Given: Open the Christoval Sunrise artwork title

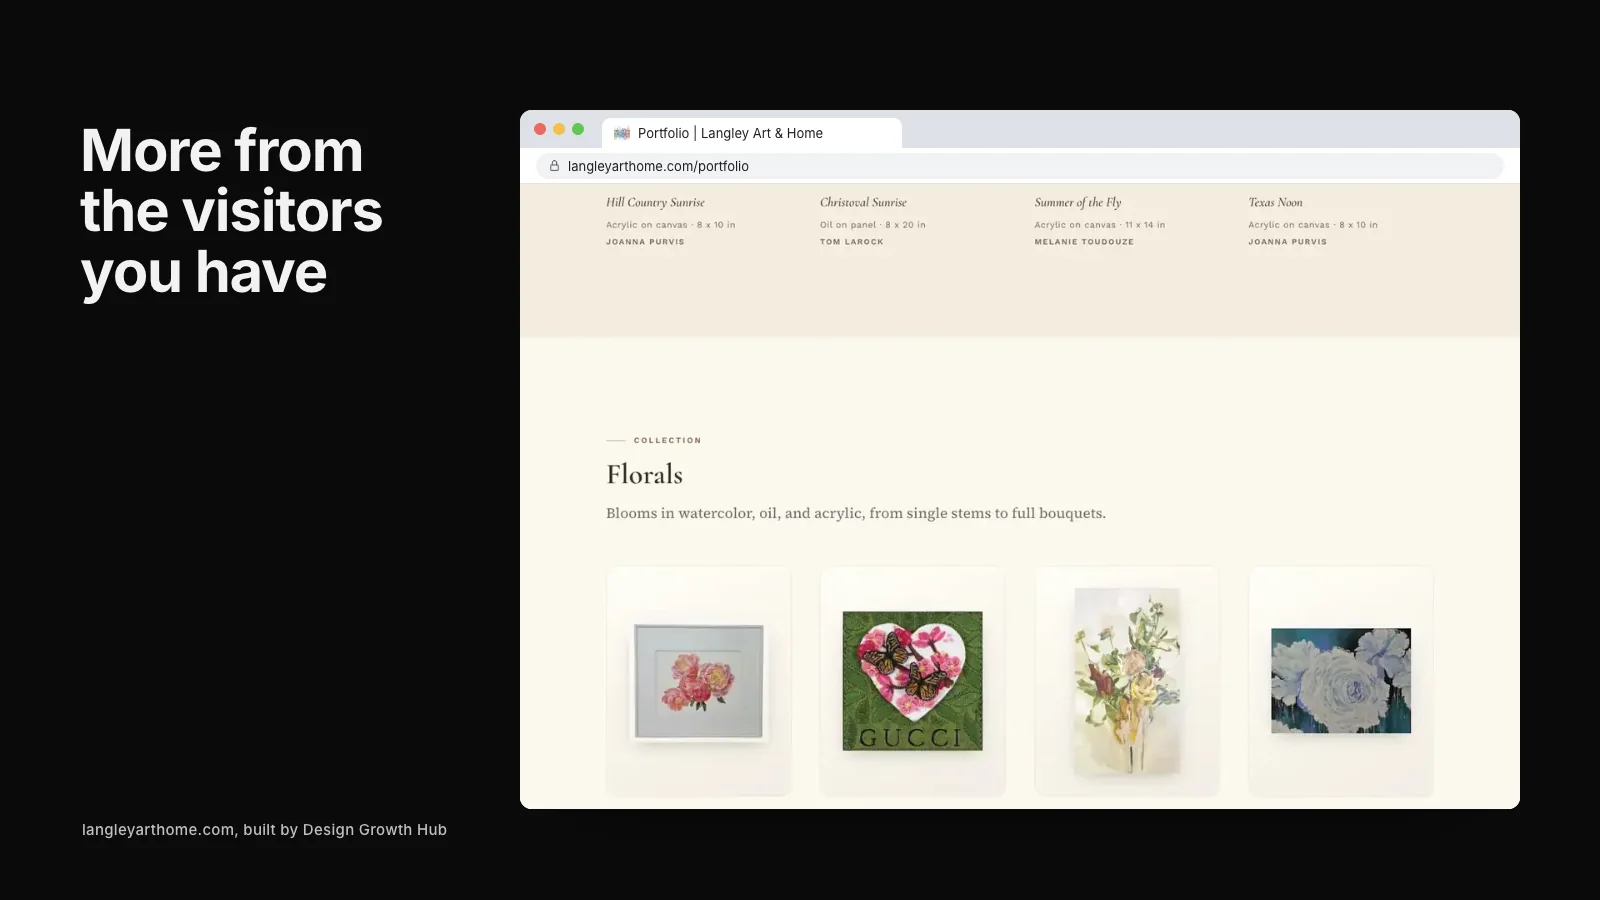Looking at the screenshot, I should 863,202.
